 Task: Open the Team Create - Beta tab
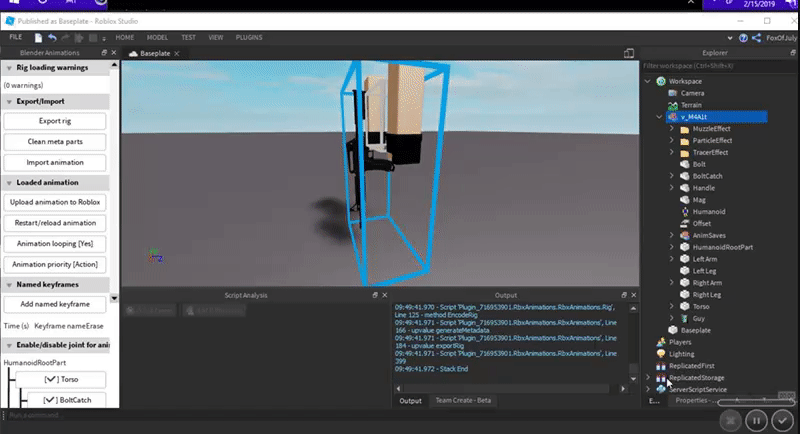463,400
